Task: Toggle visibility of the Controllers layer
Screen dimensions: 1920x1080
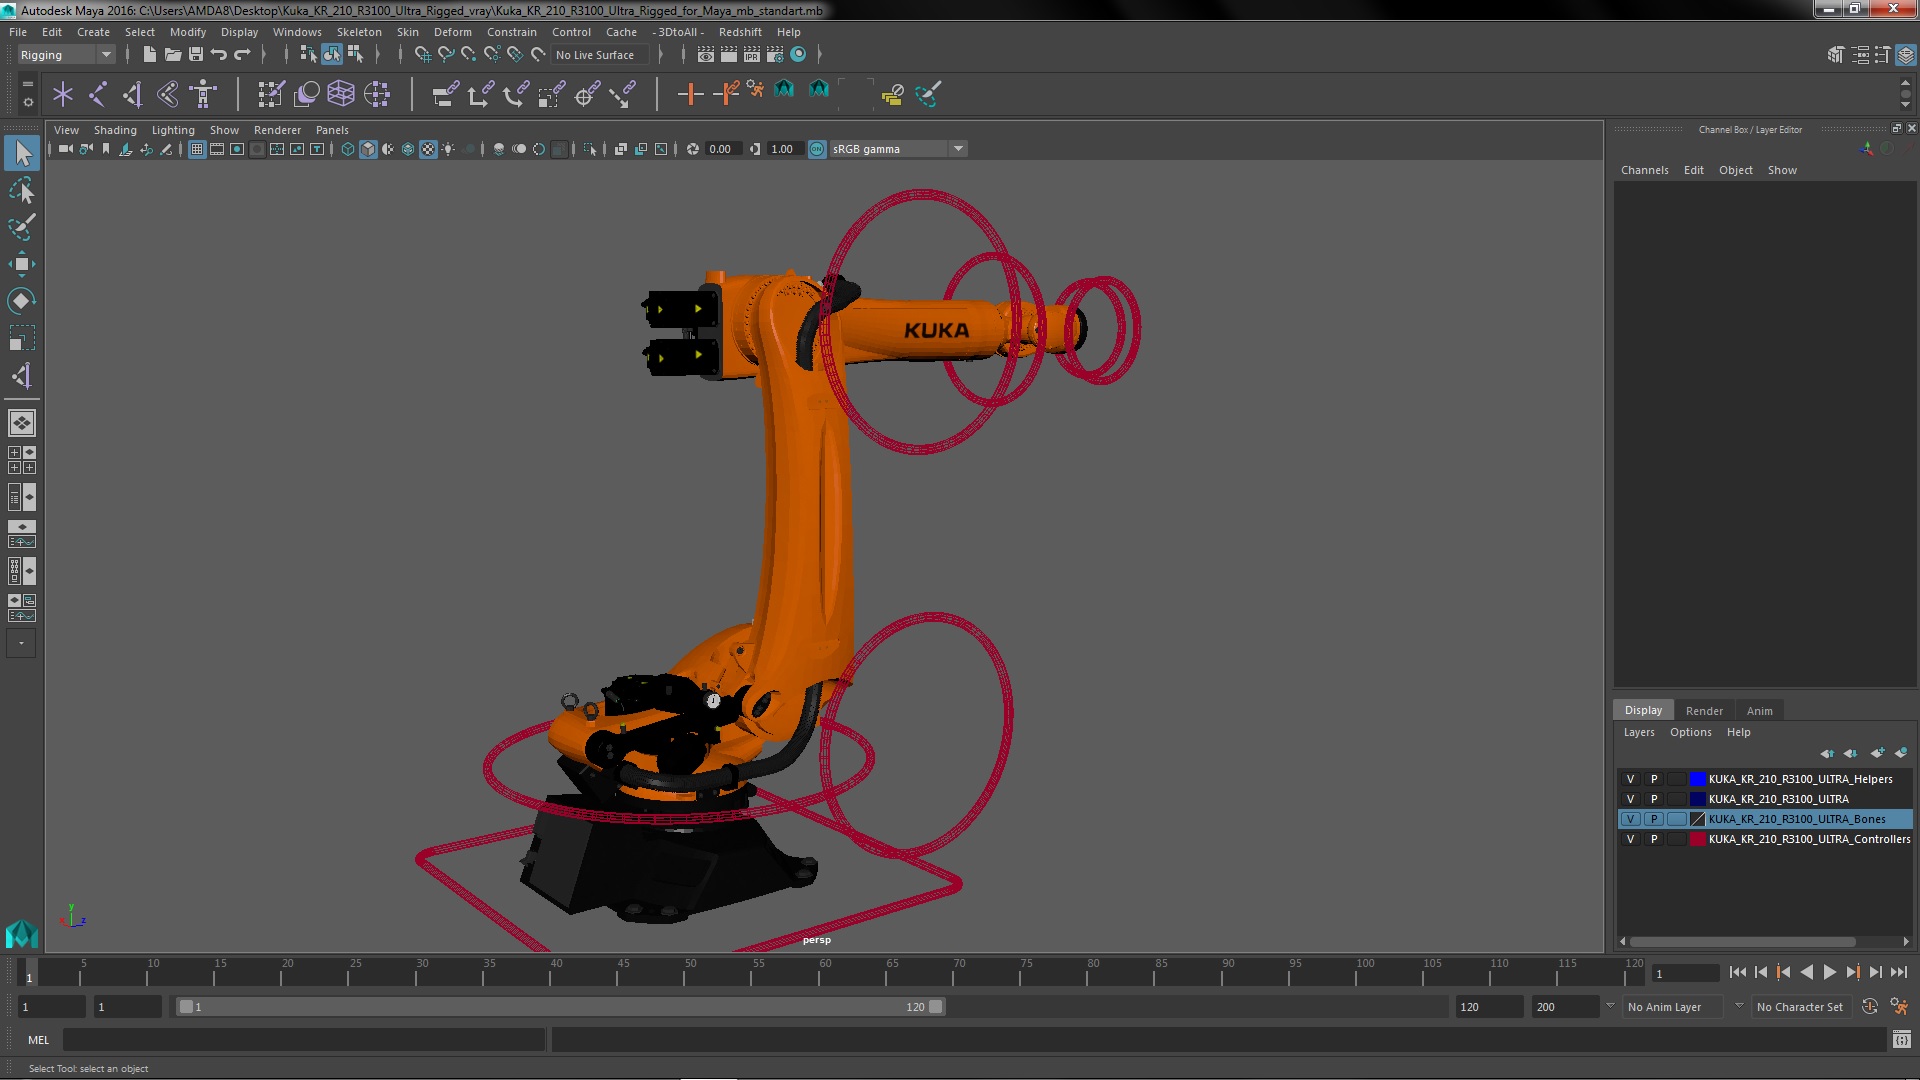Action: [1630, 839]
